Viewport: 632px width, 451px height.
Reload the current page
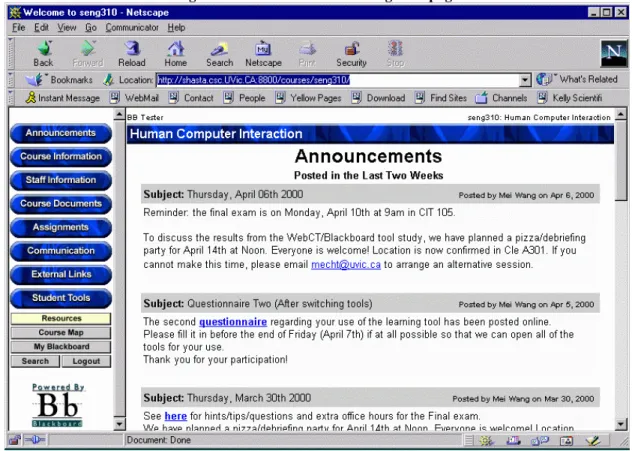point(132,54)
